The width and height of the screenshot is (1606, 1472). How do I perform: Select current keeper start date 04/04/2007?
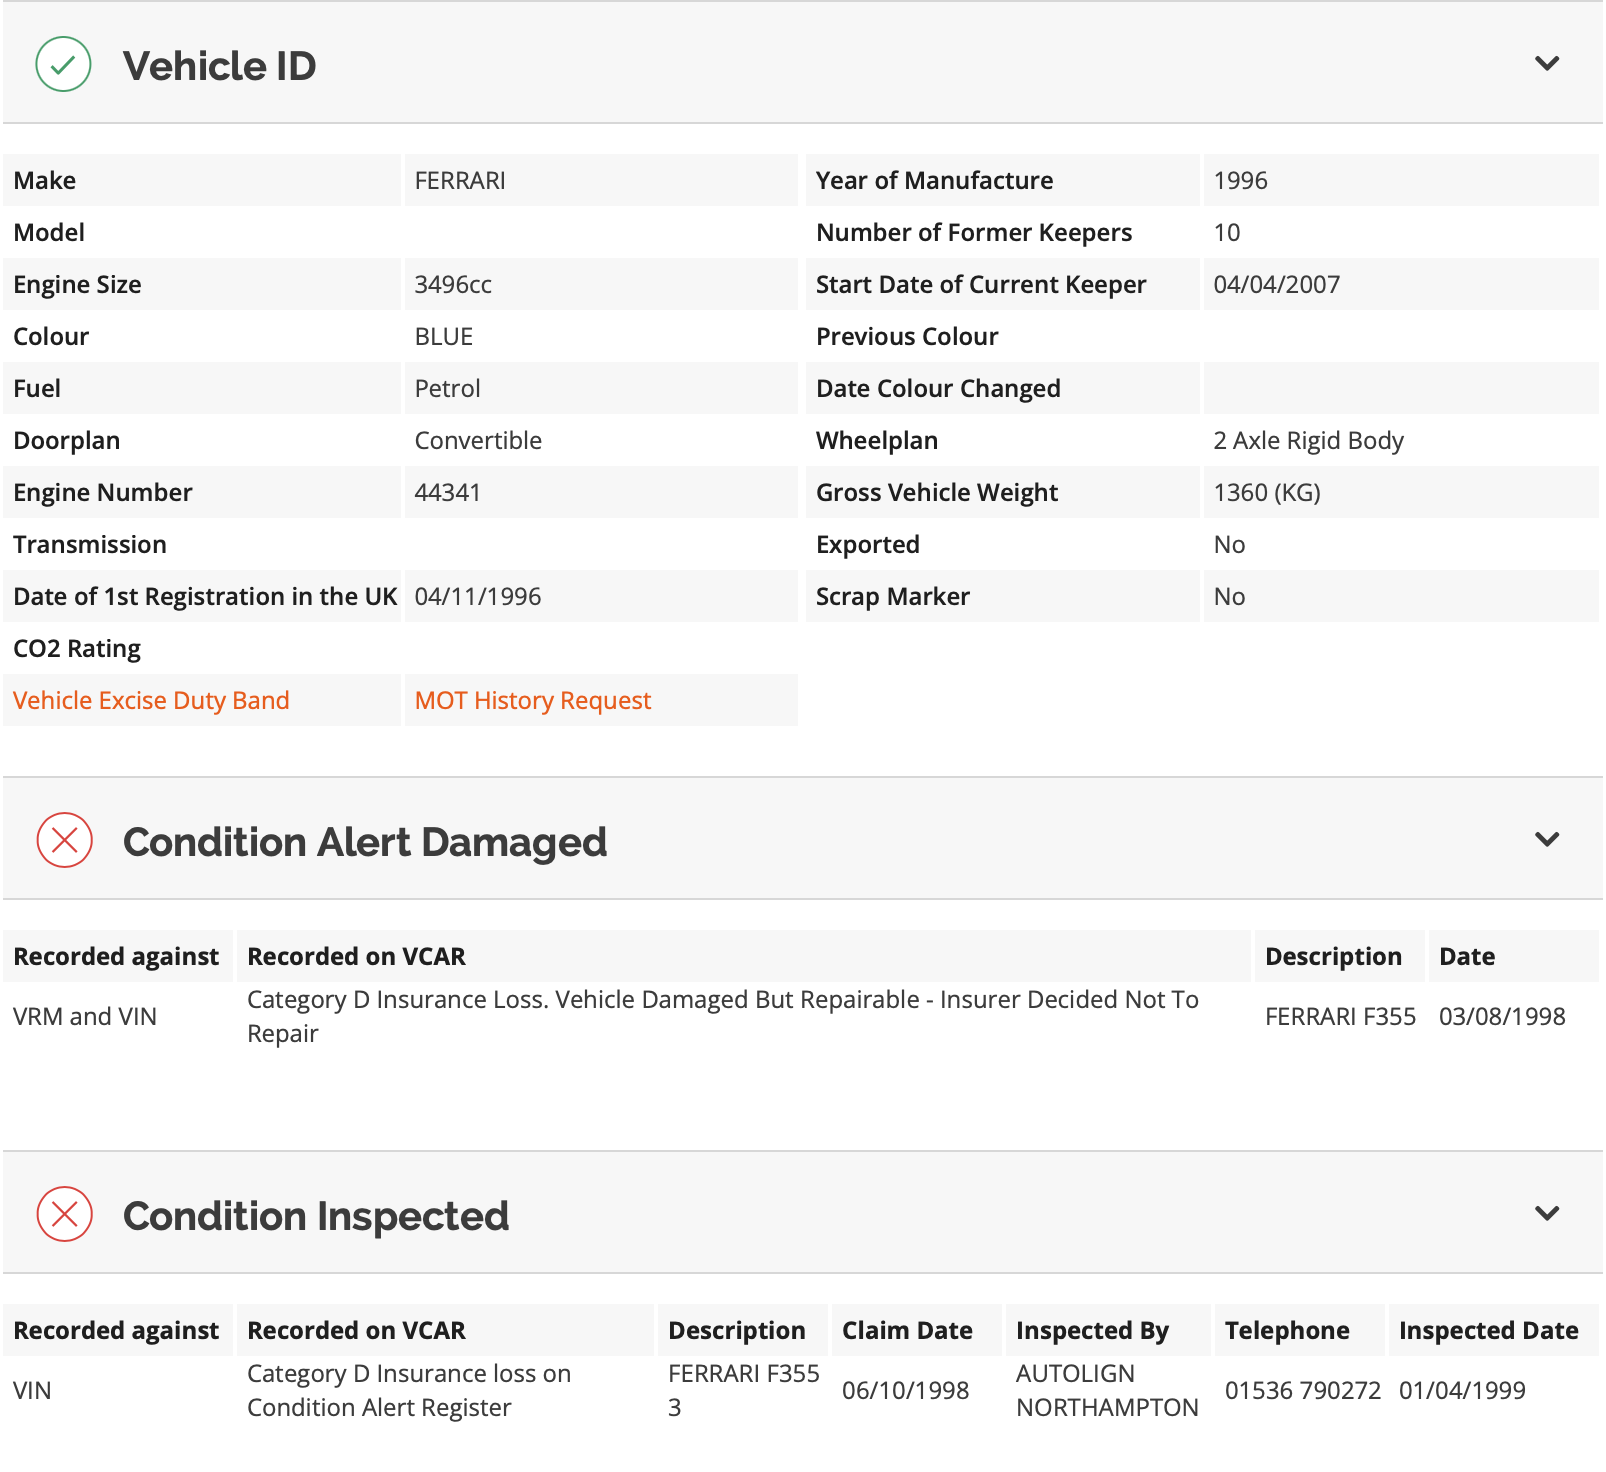pos(1277,285)
